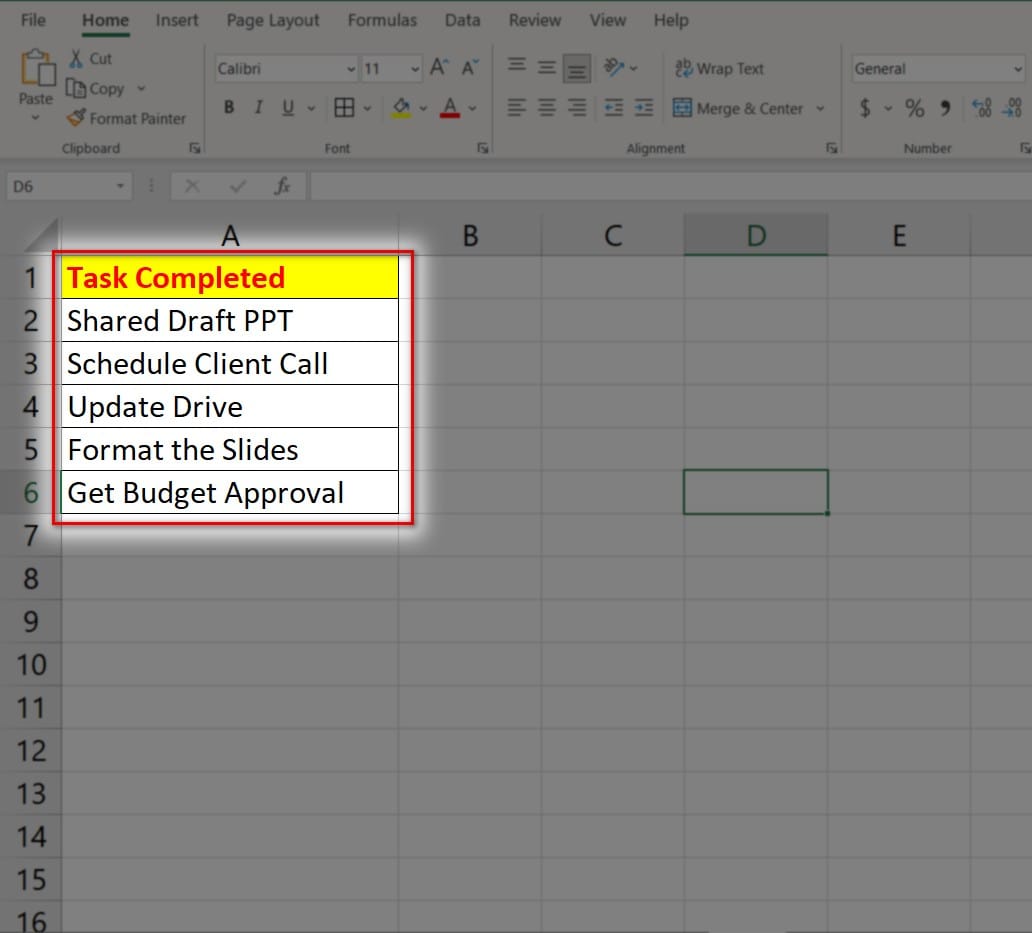Click the Insert Function fx icon
The width and height of the screenshot is (1032, 933).
click(x=283, y=186)
